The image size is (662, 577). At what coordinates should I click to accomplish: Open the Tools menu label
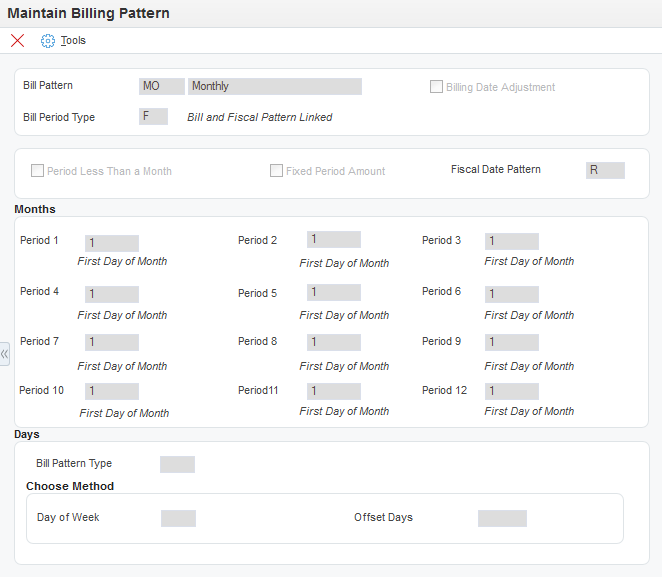tap(73, 41)
